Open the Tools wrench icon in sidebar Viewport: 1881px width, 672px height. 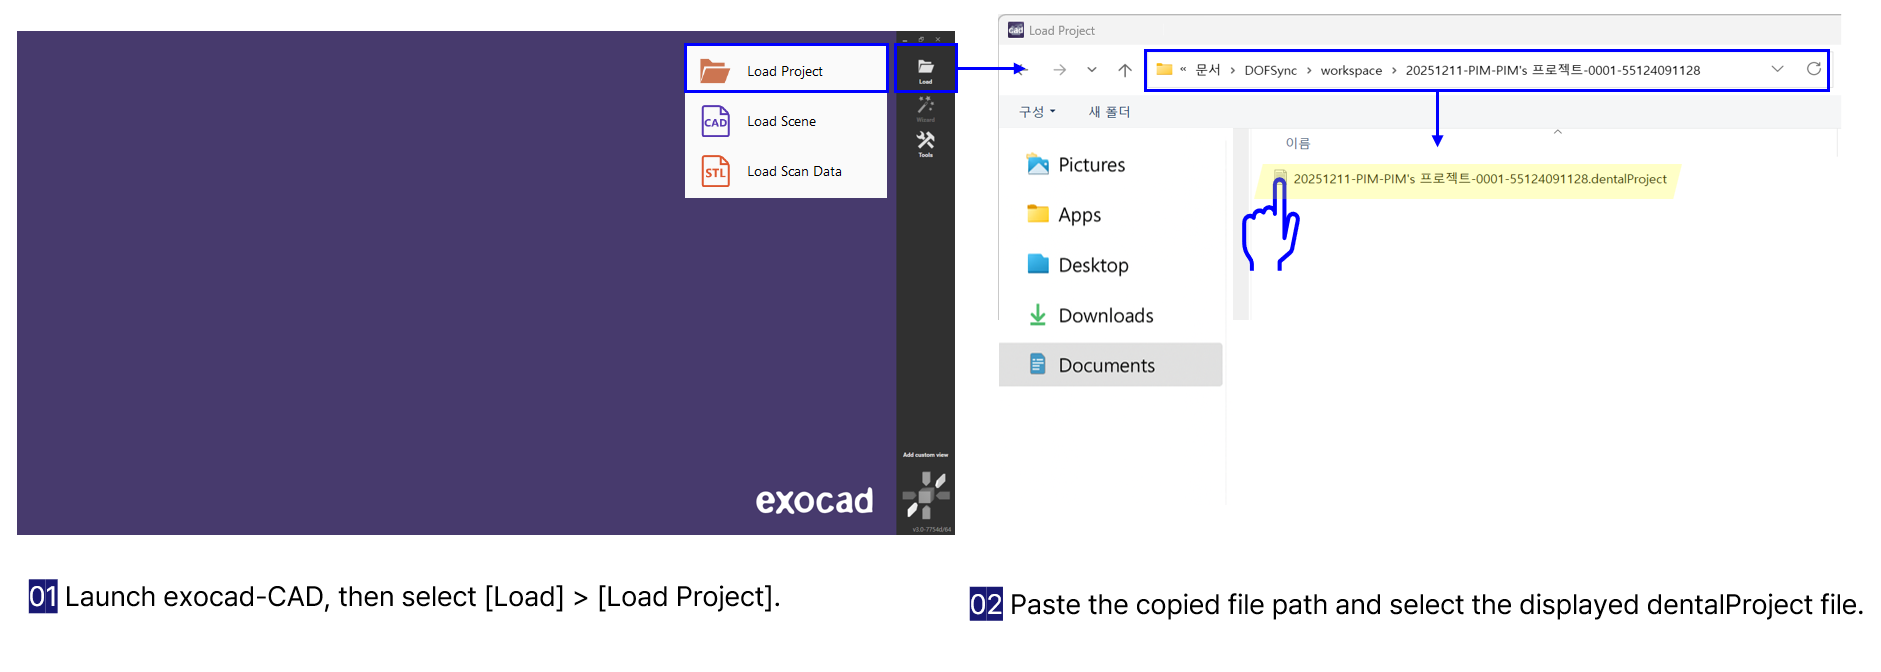[x=925, y=143]
